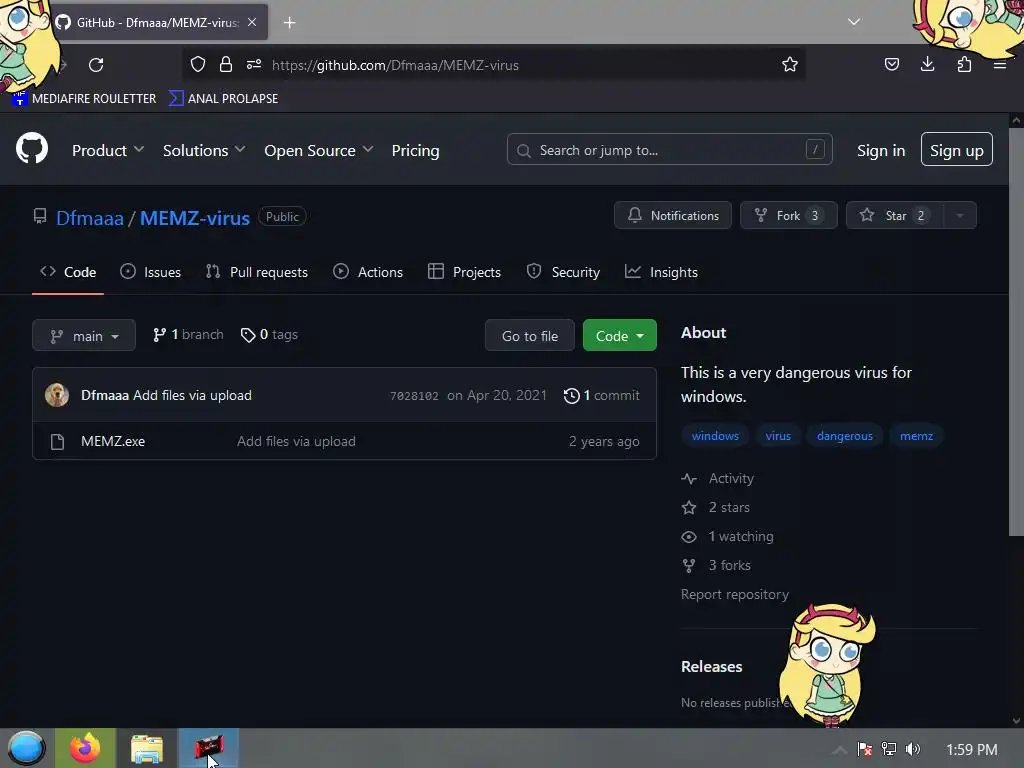Switch to the Issues tab
Image resolution: width=1024 pixels, height=768 pixels.
click(x=150, y=272)
